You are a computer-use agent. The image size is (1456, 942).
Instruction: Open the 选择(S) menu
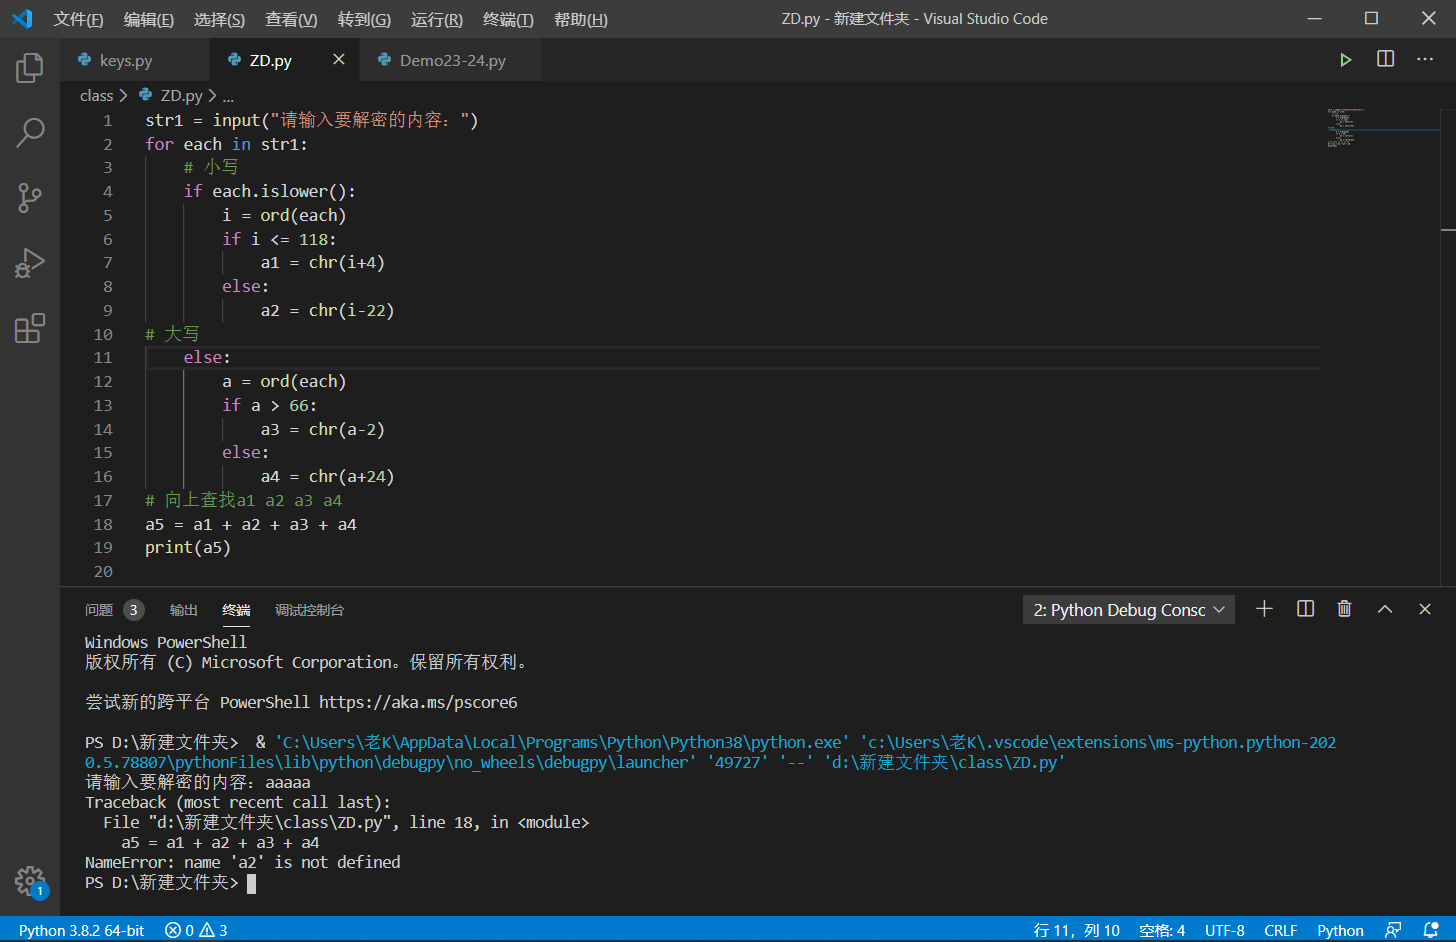219,19
